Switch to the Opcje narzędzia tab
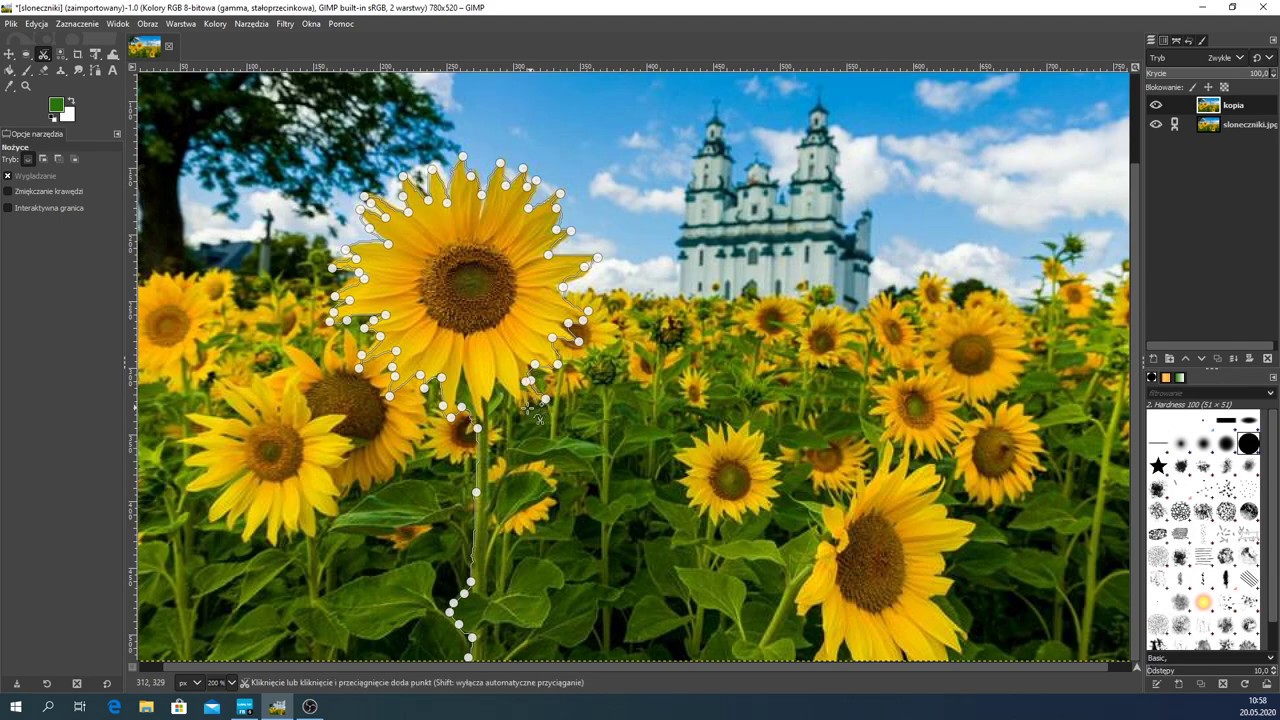 click(34, 134)
